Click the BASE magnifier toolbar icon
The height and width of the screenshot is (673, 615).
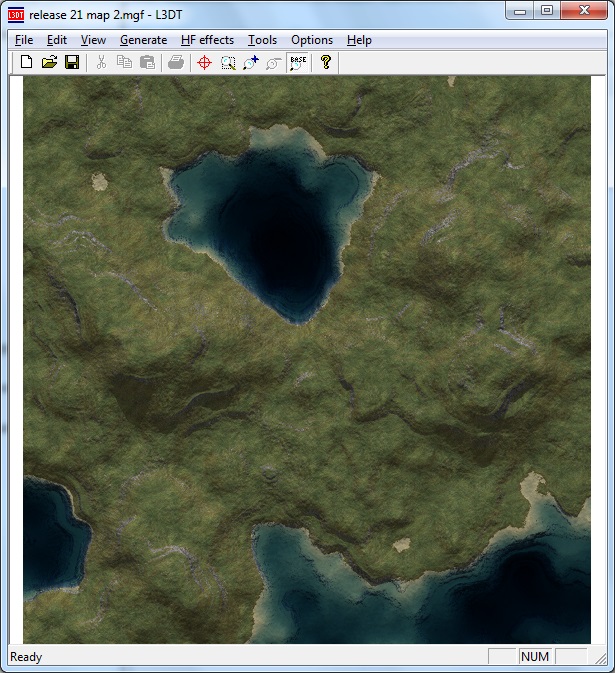click(x=298, y=63)
